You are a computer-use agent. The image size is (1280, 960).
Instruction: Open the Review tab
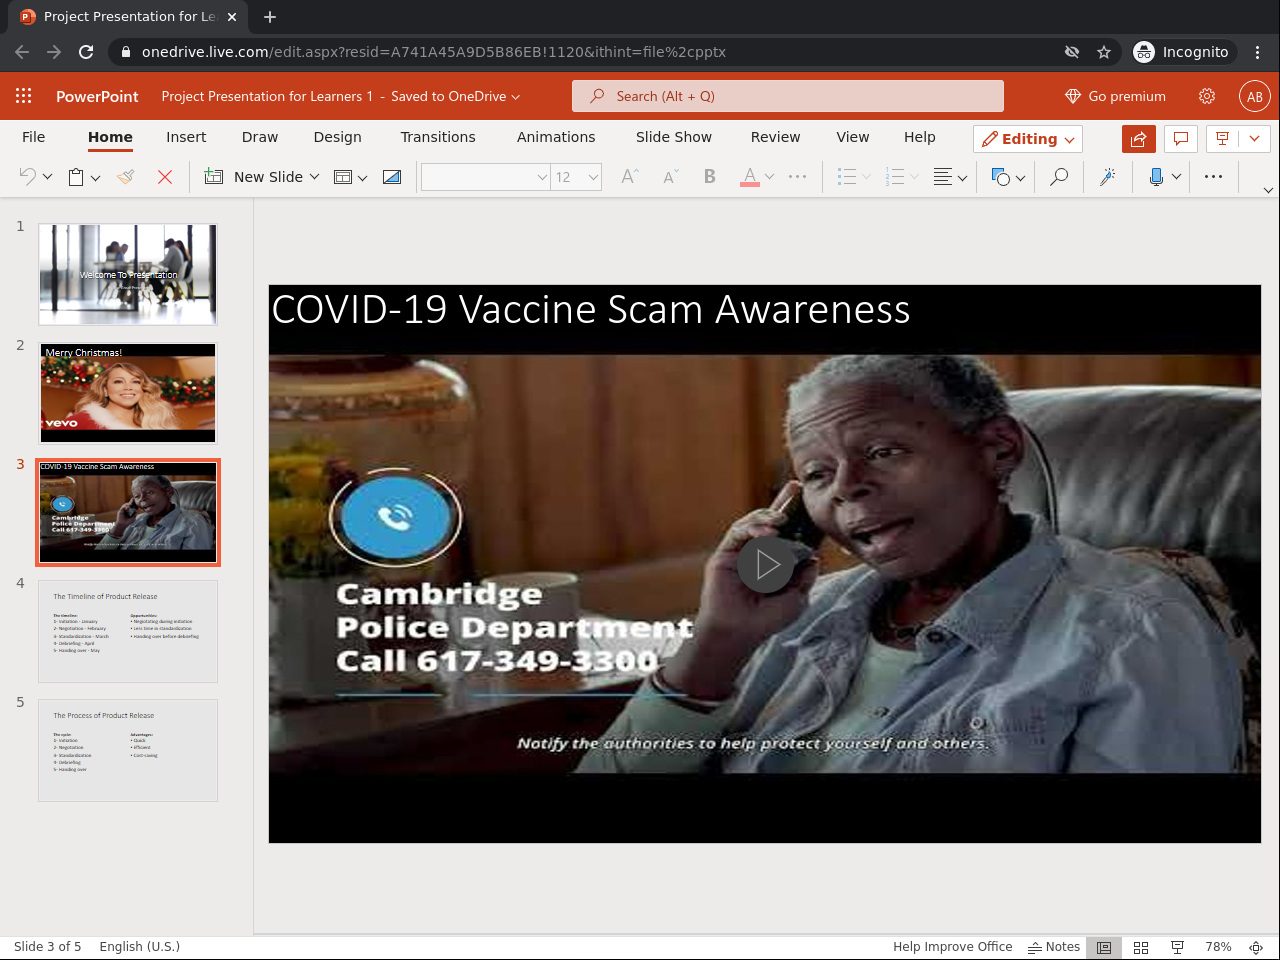(776, 137)
